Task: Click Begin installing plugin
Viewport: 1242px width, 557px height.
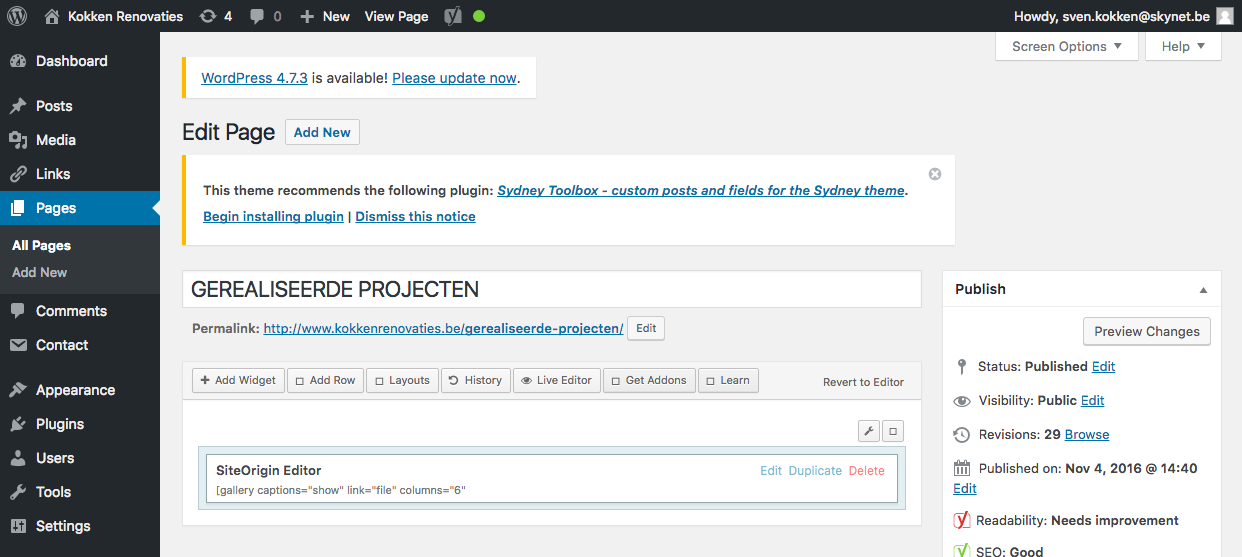Action: coord(273,216)
